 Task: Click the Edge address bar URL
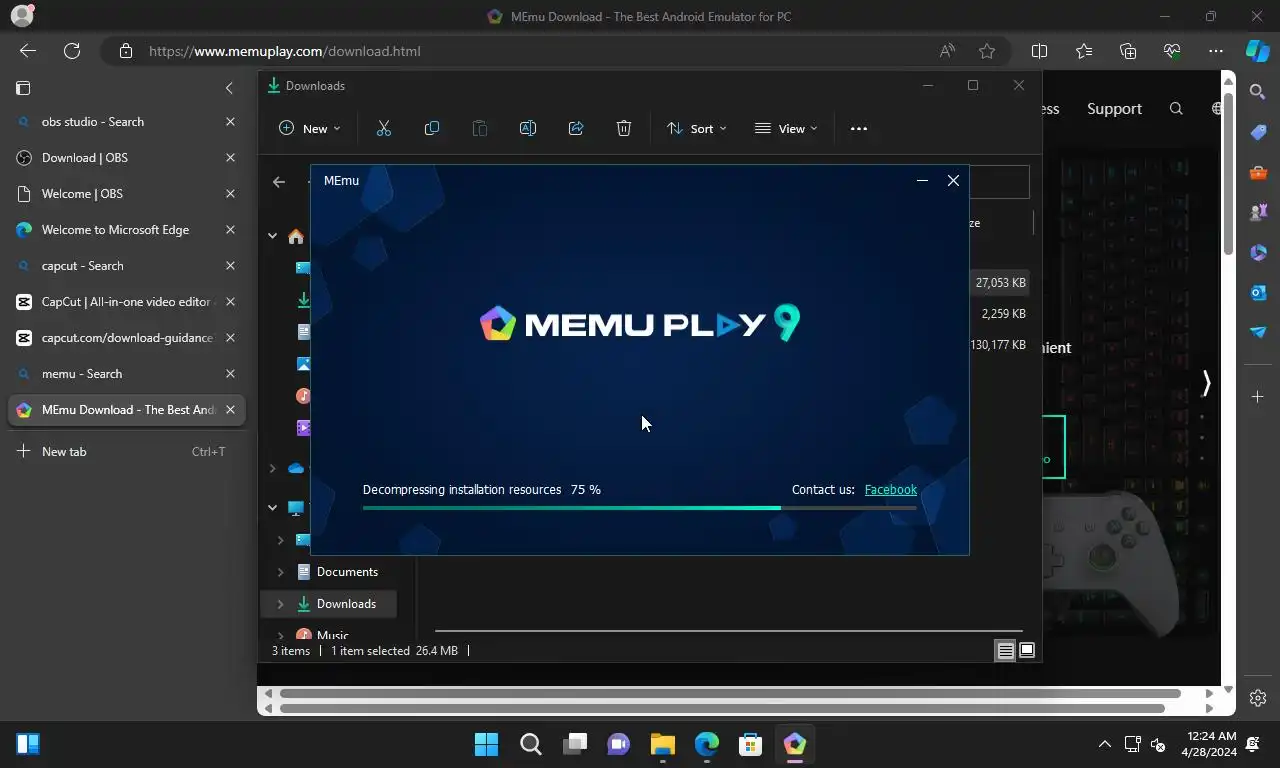(x=284, y=51)
